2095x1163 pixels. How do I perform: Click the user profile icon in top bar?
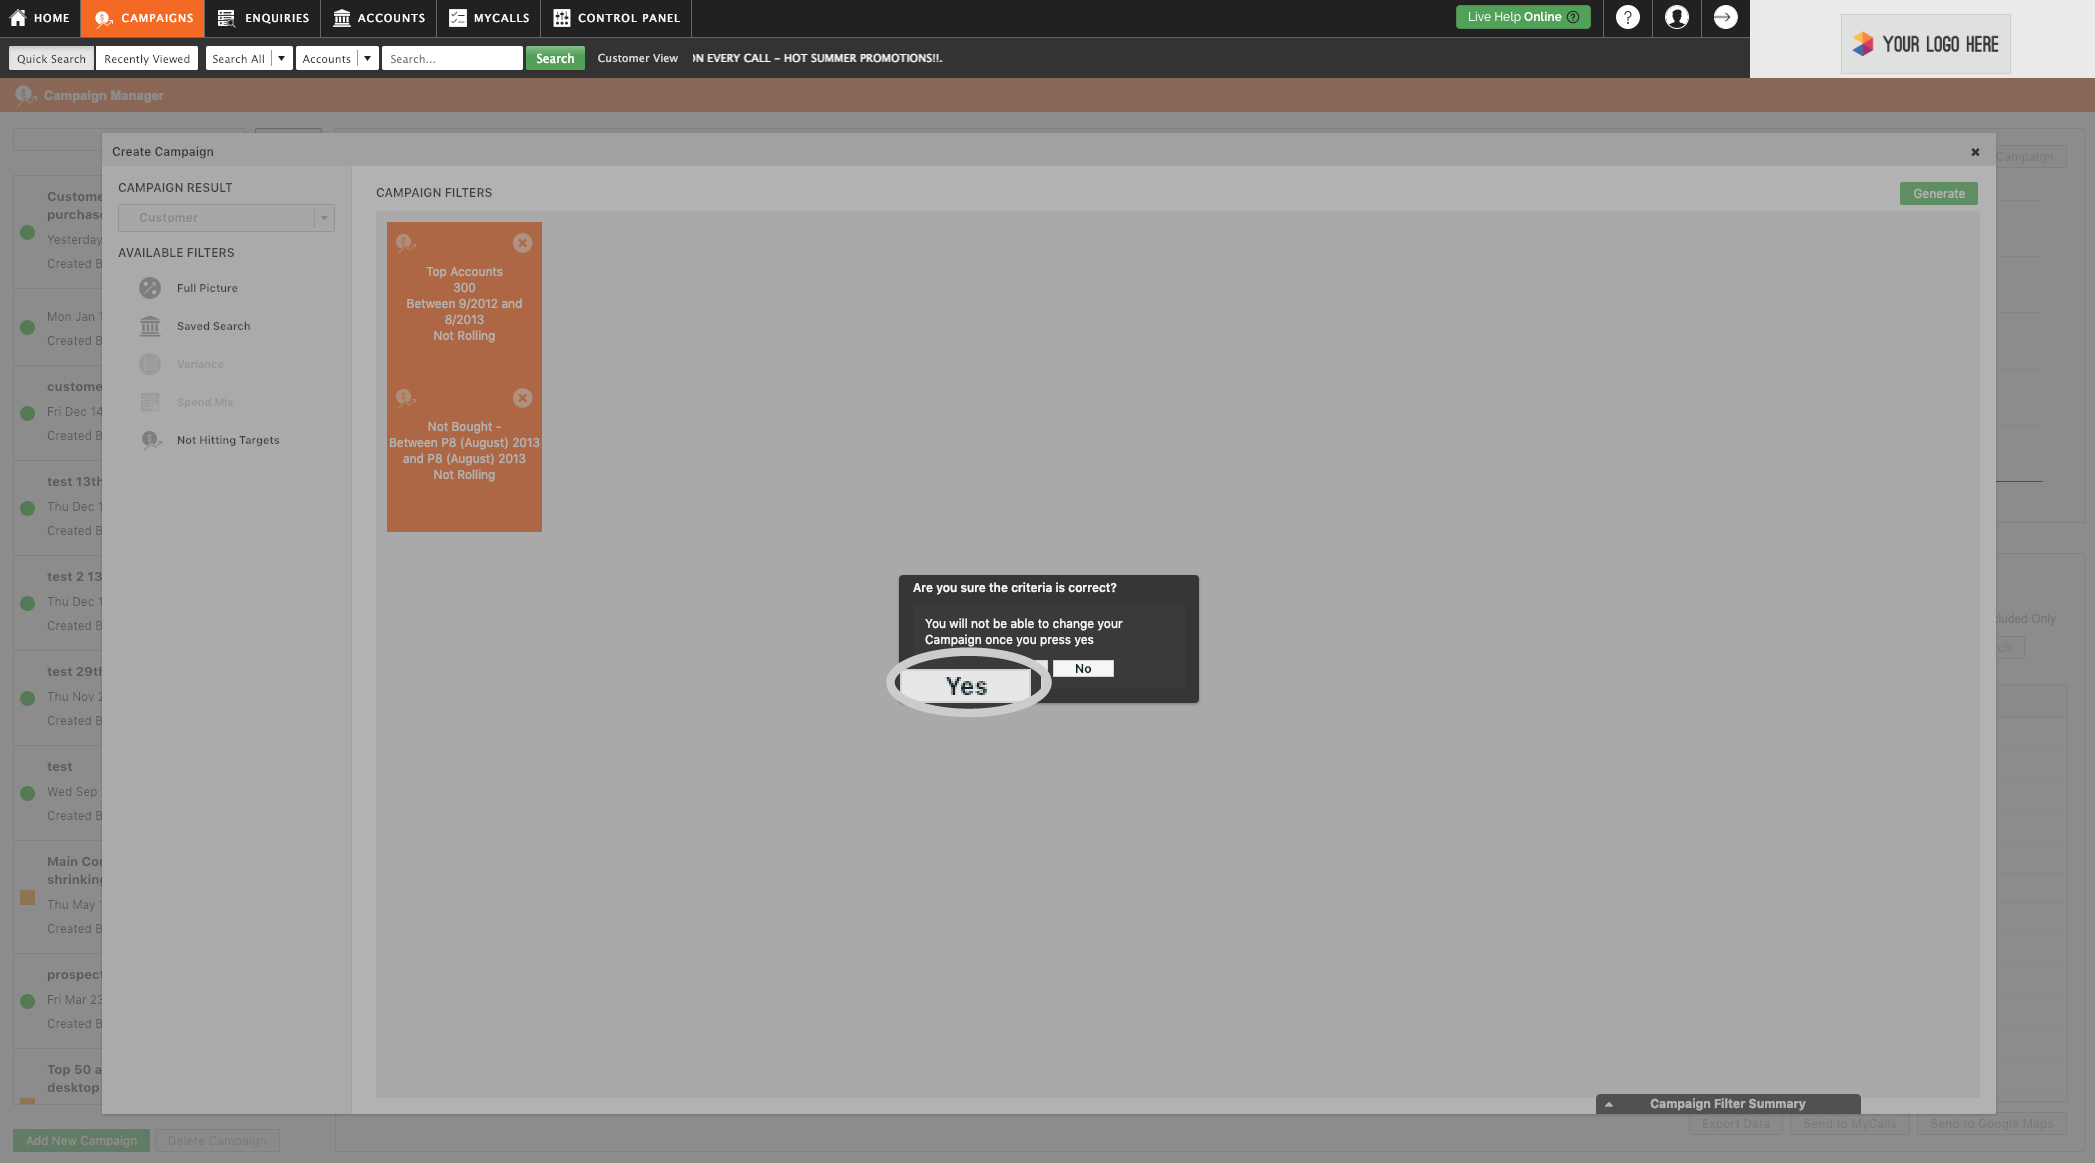coord(1677,17)
